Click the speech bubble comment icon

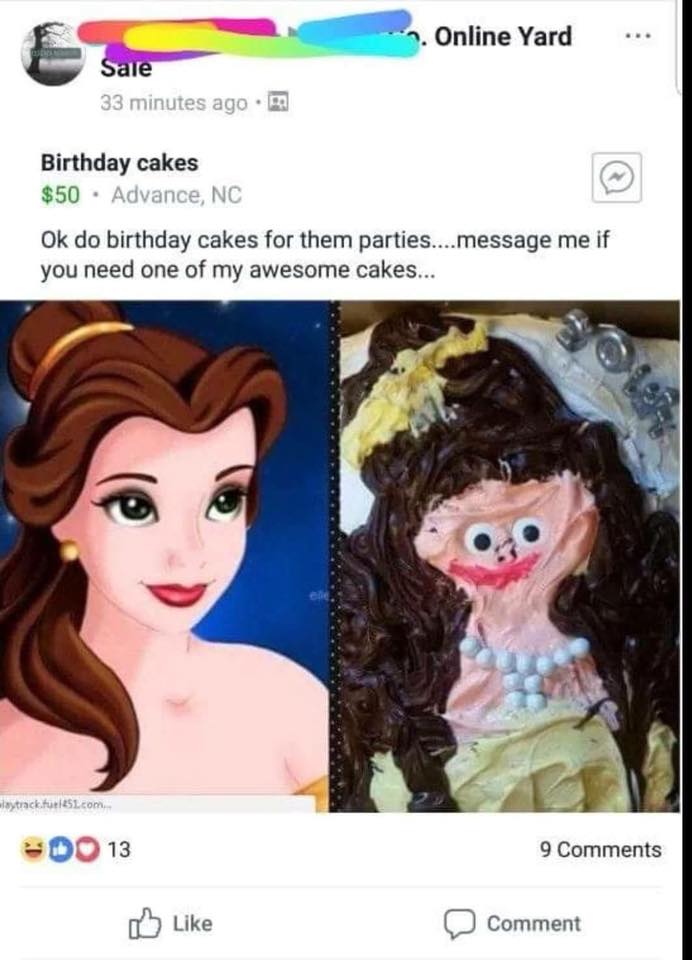pos(461,924)
